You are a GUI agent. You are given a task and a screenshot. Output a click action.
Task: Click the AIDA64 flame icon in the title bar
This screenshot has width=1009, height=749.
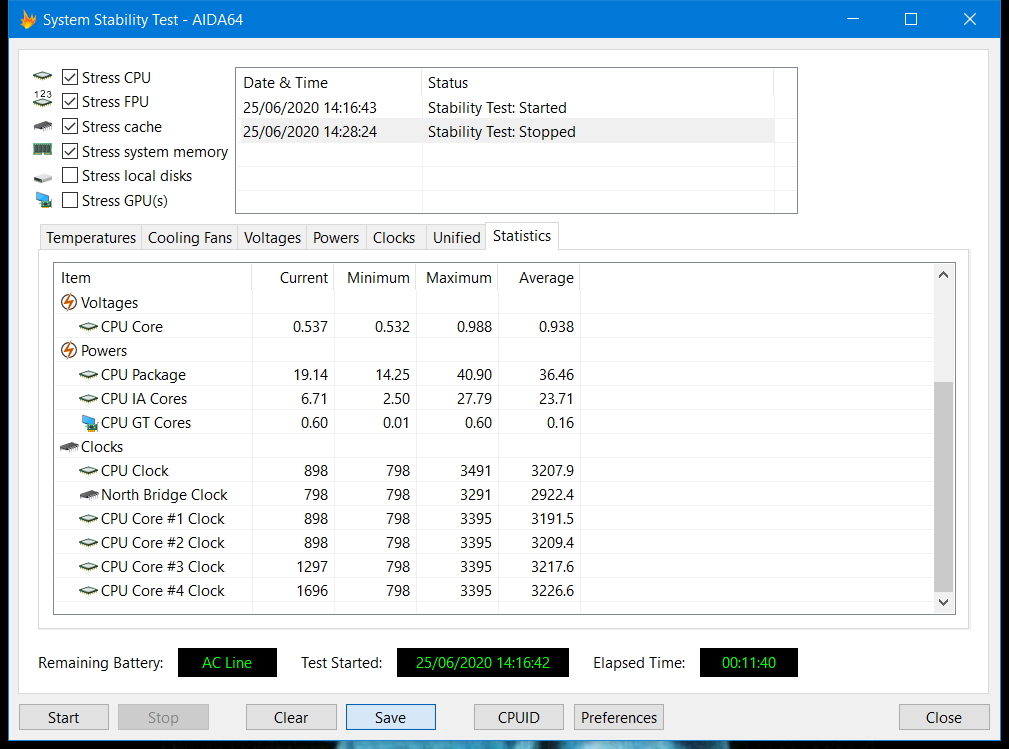coord(28,19)
